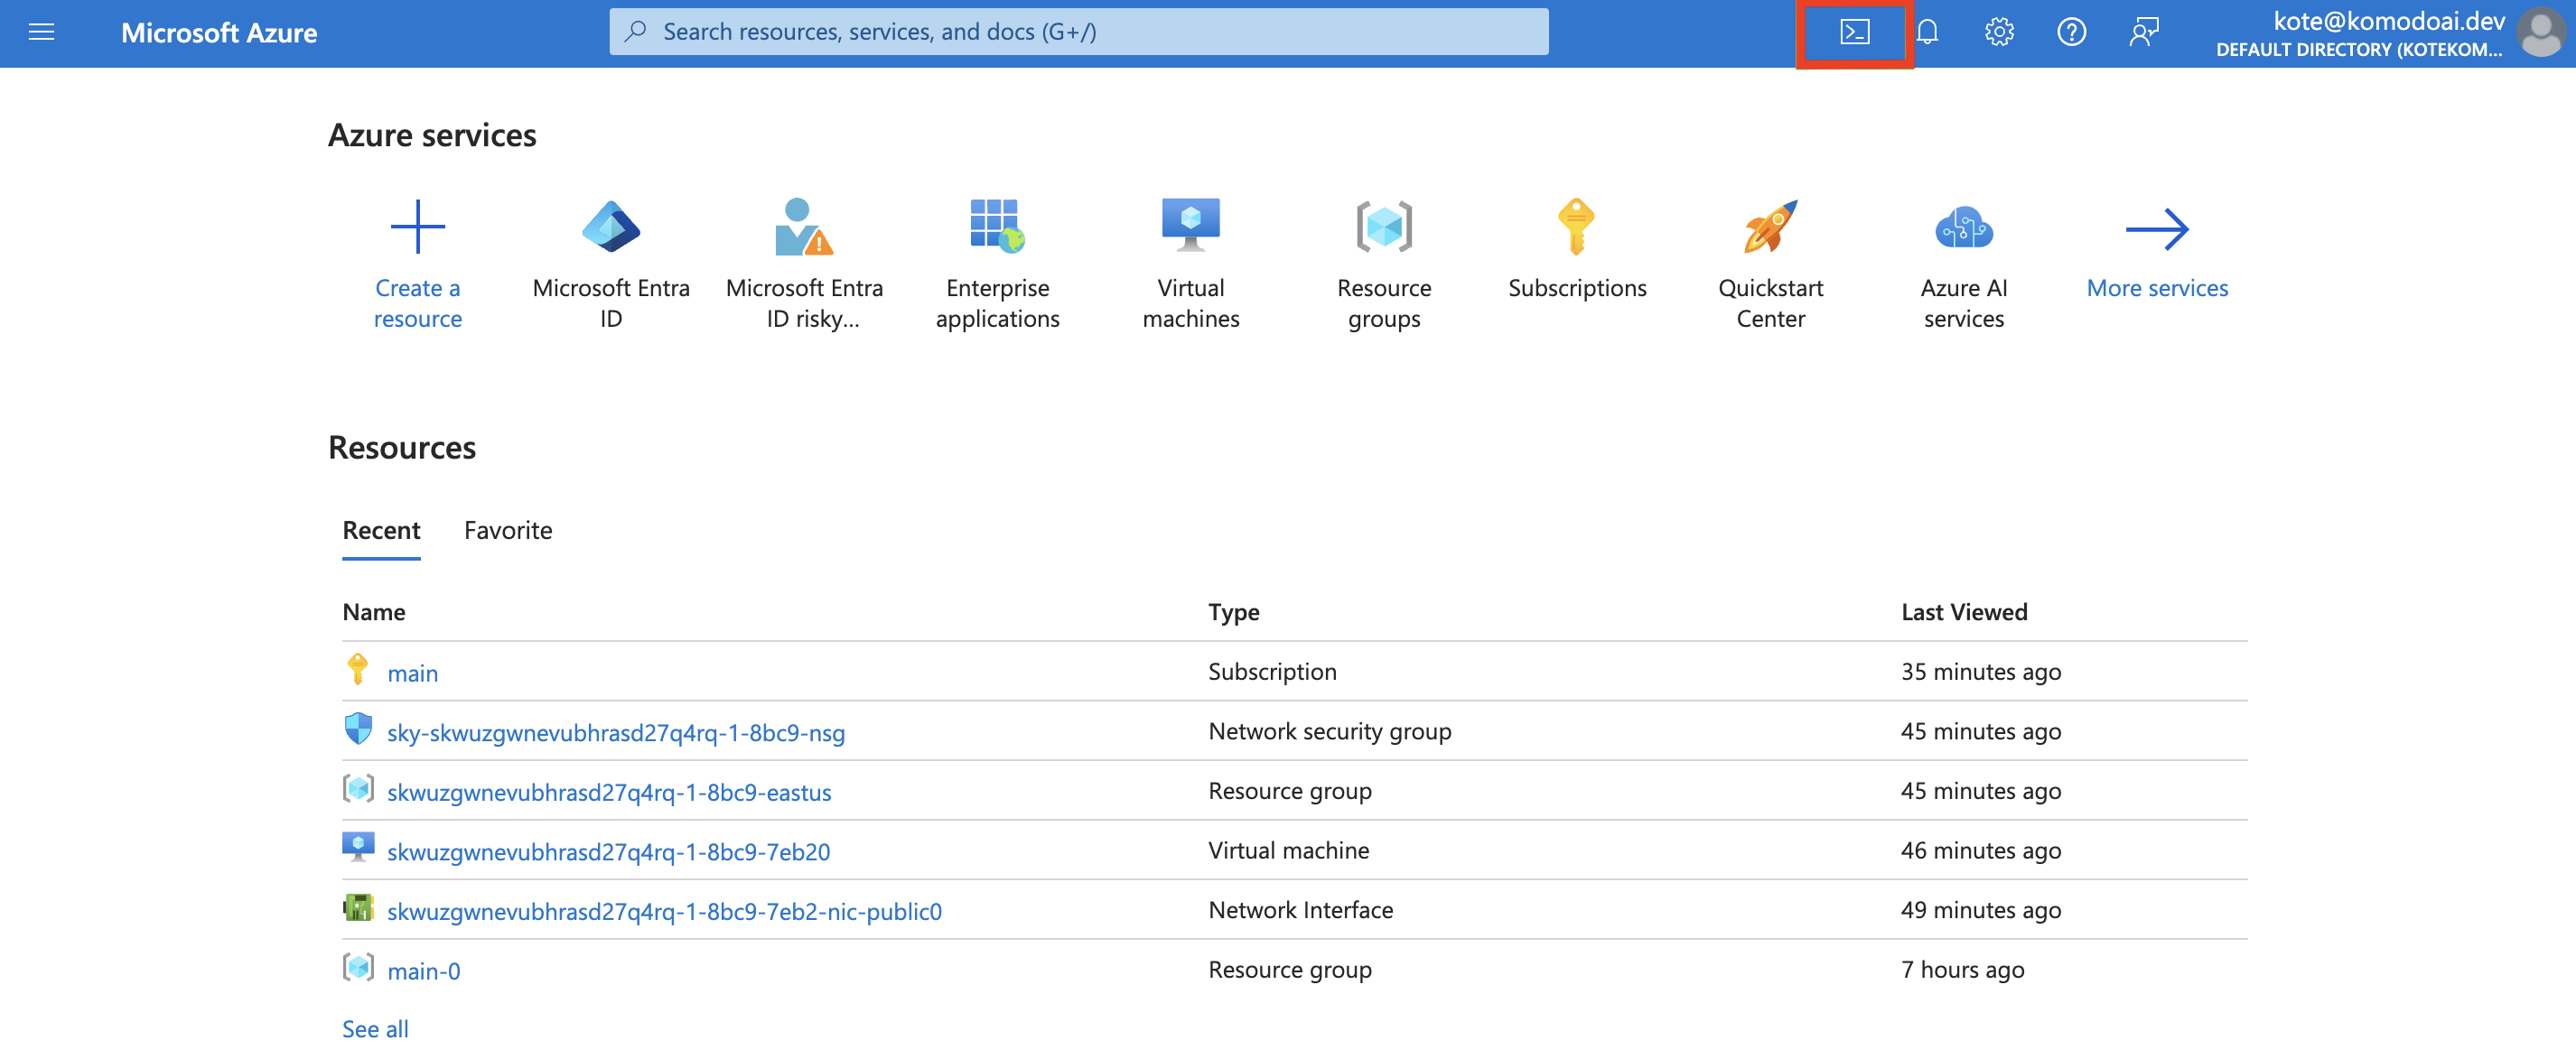Switch to the Favorite tab
Screen dimensions: 2576x1059
(507, 530)
